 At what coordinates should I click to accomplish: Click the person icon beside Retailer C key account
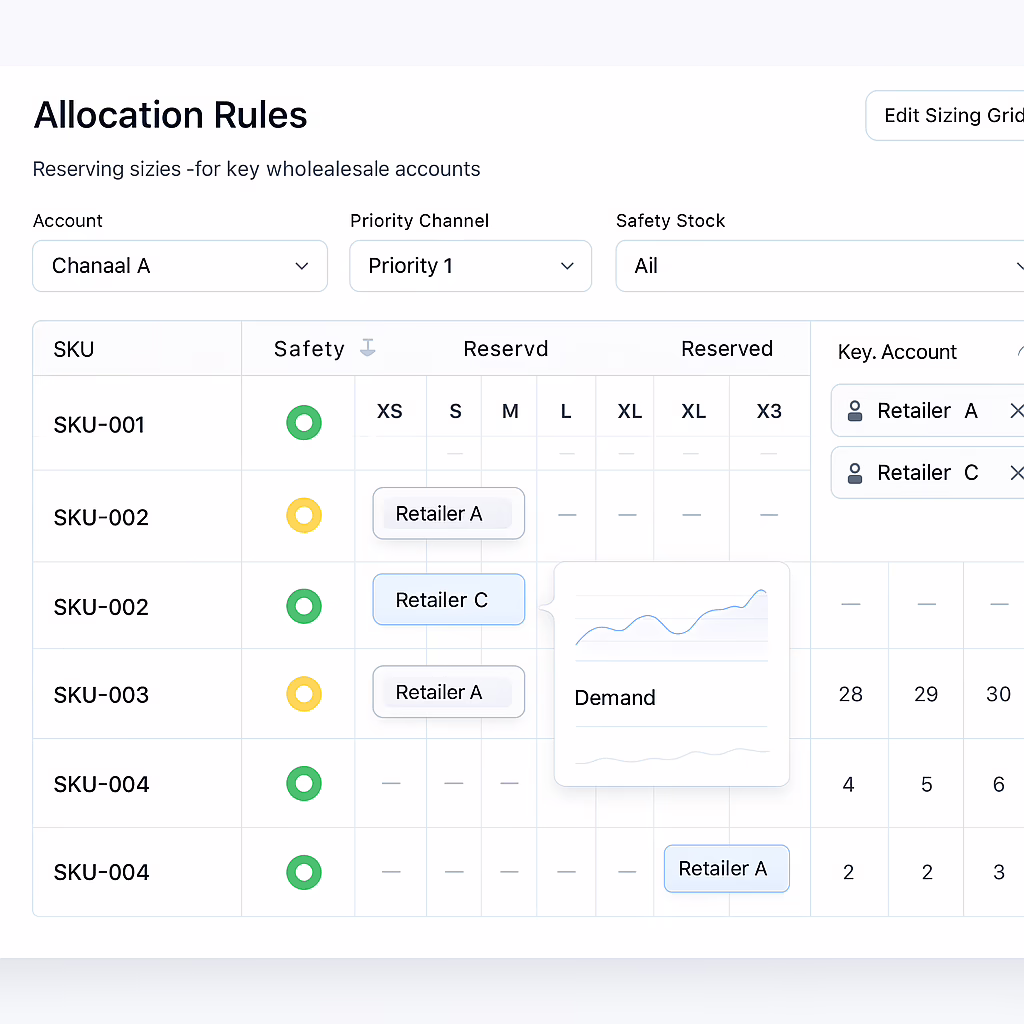(x=855, y=473)
